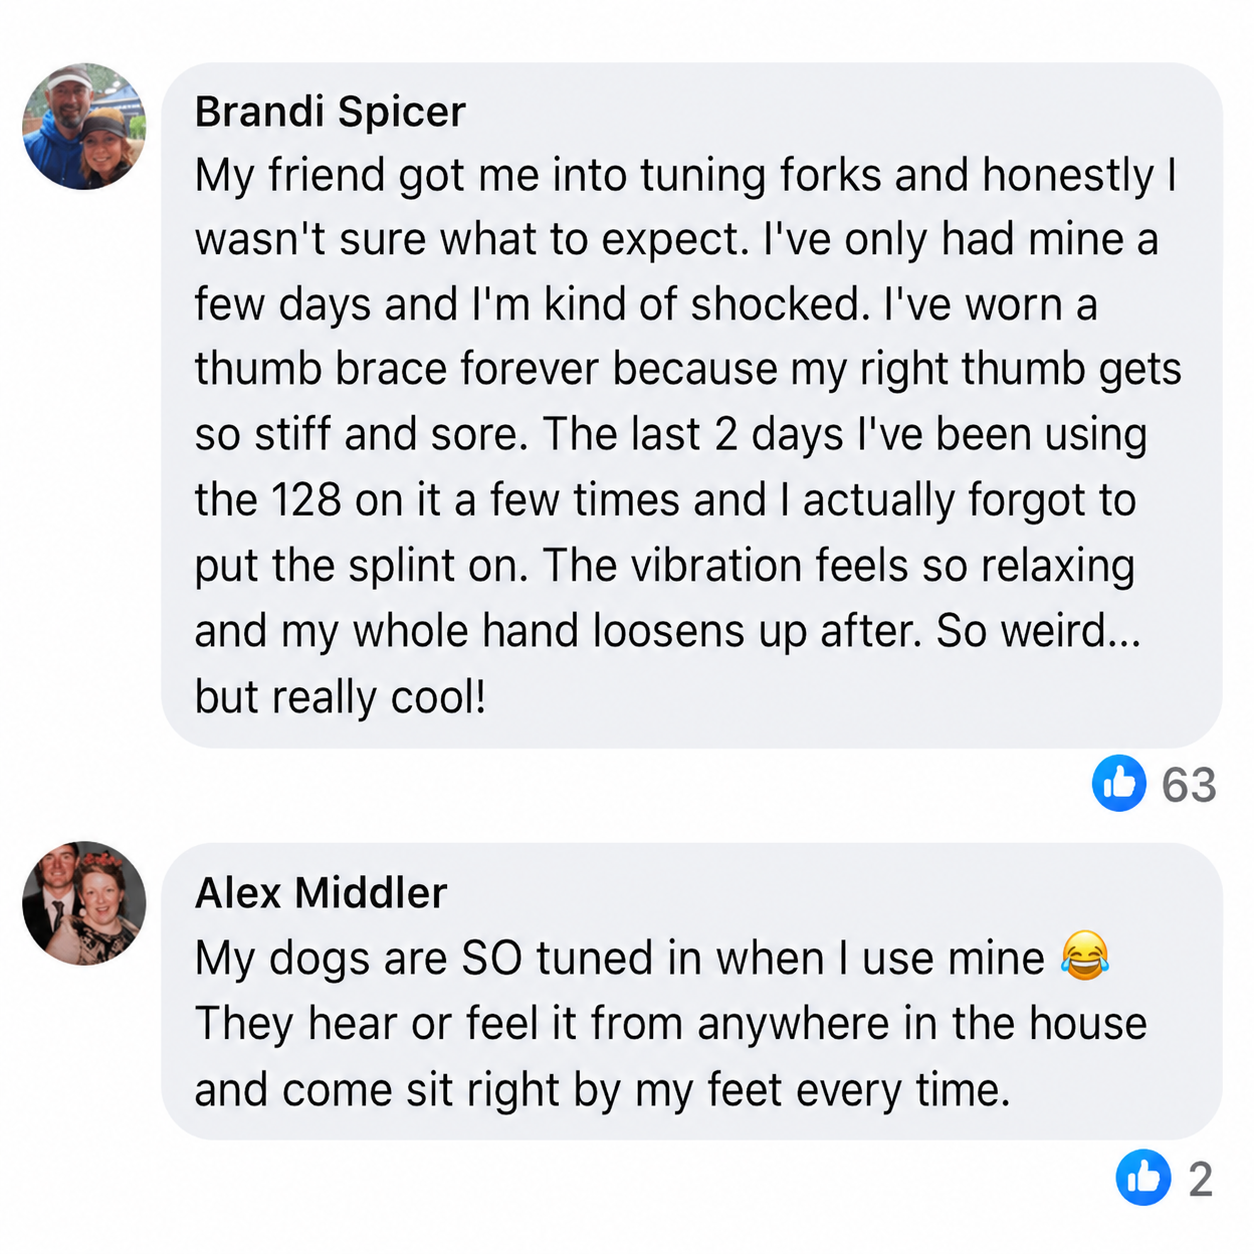The image size is (1254, 1254).
Task: Open Alex Middler's profile picture
Action: tap(84, 903)
